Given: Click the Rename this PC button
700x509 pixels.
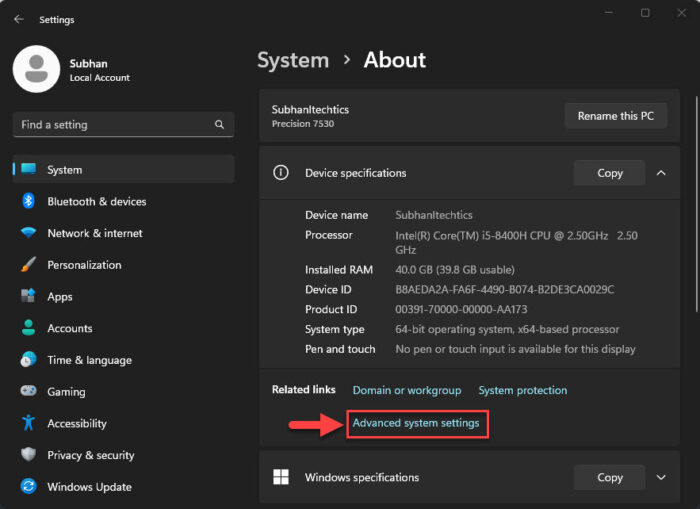Looking at the screenshot, I should coord(616,116).
